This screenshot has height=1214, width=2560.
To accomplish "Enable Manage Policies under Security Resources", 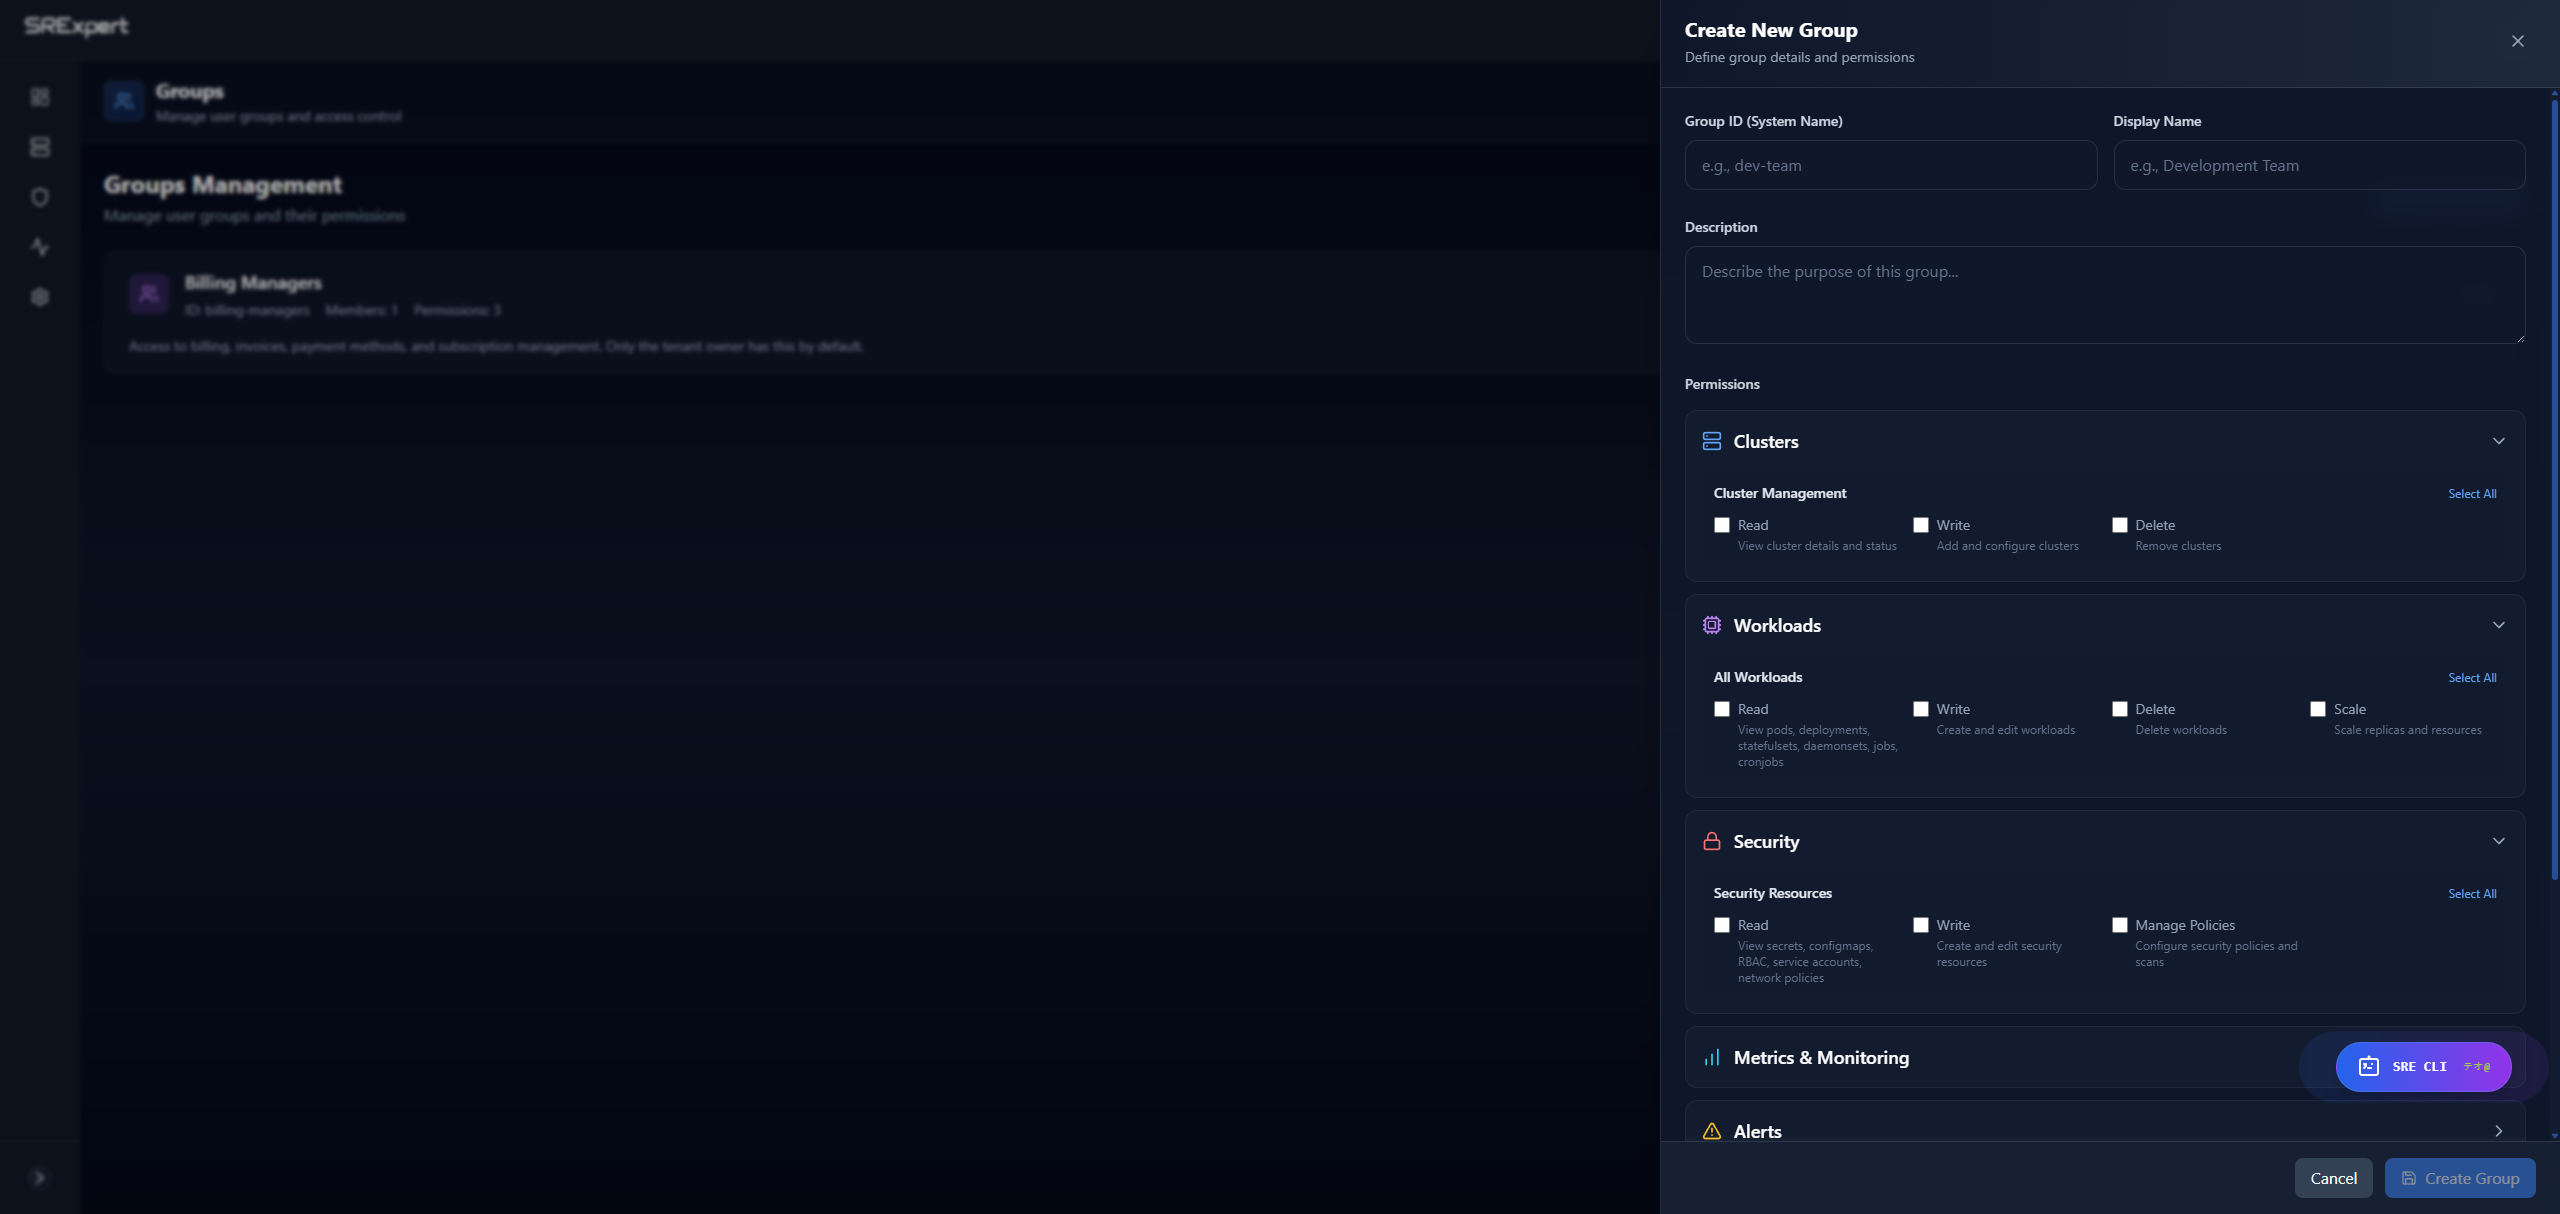I will (2120, 924).
